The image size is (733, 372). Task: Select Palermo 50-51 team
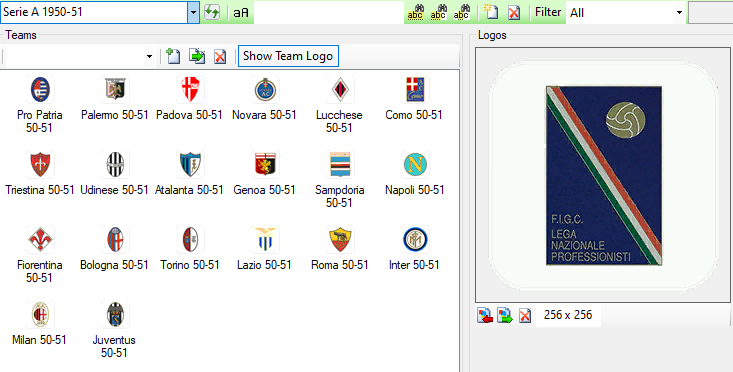click(115, 99)
